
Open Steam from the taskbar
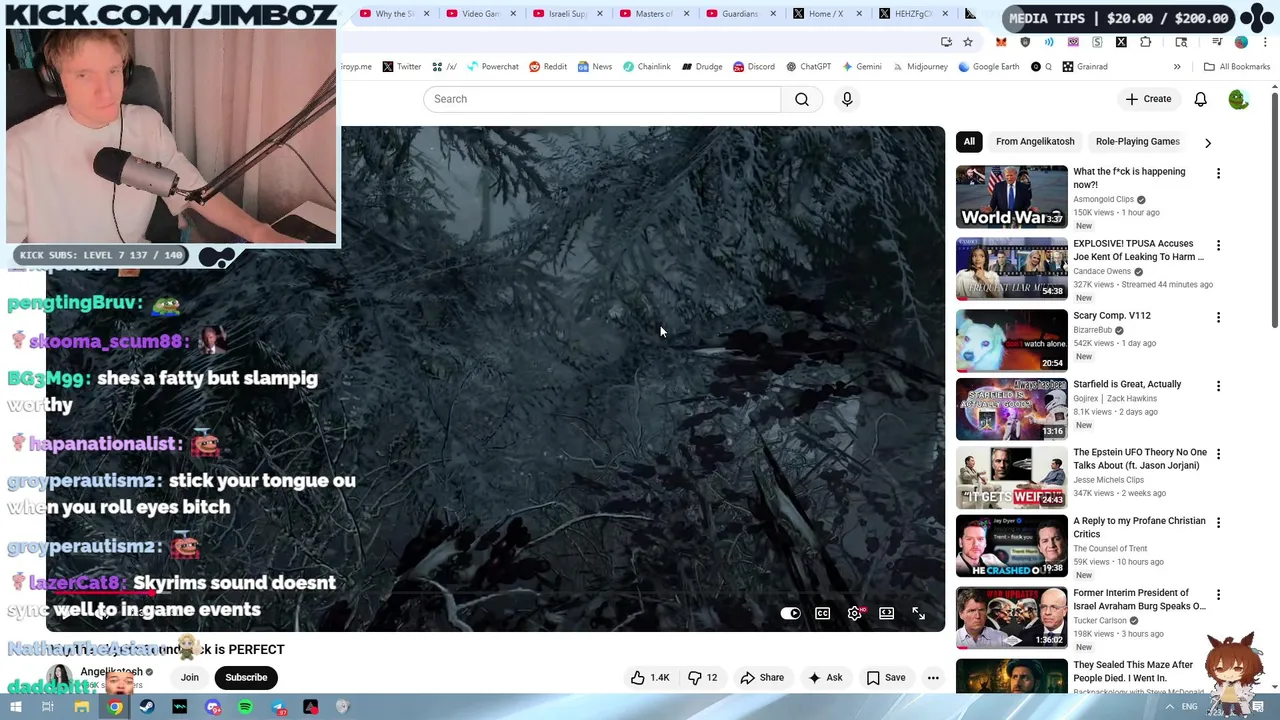pyautogui.click(x=147, y=707)
